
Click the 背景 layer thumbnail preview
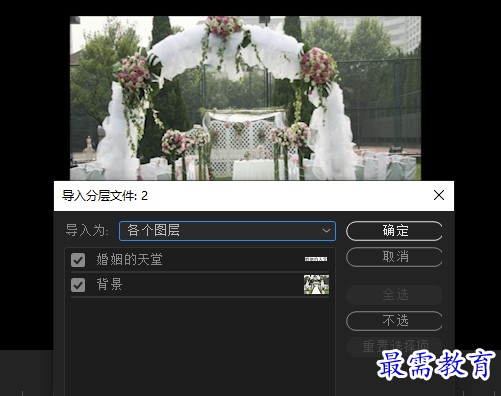[x=316, y=285]
